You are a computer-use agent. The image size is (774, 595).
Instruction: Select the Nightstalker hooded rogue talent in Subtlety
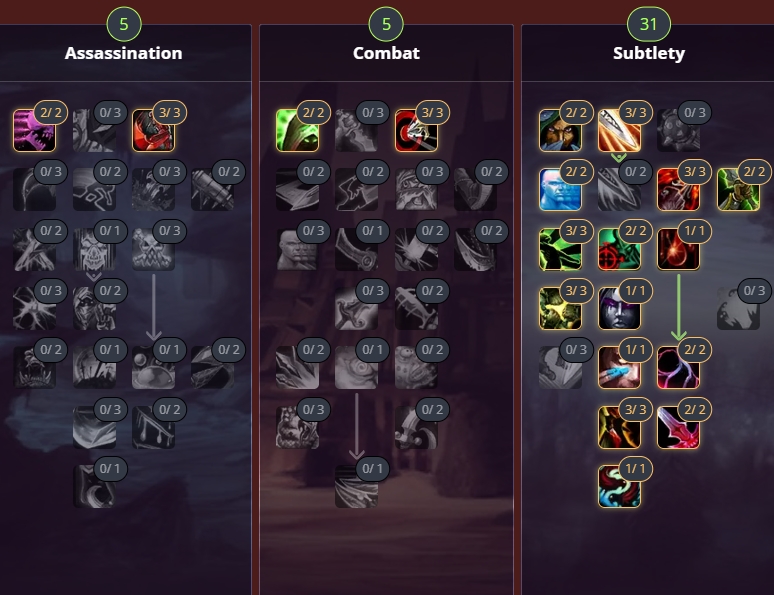tap(560, 130)
